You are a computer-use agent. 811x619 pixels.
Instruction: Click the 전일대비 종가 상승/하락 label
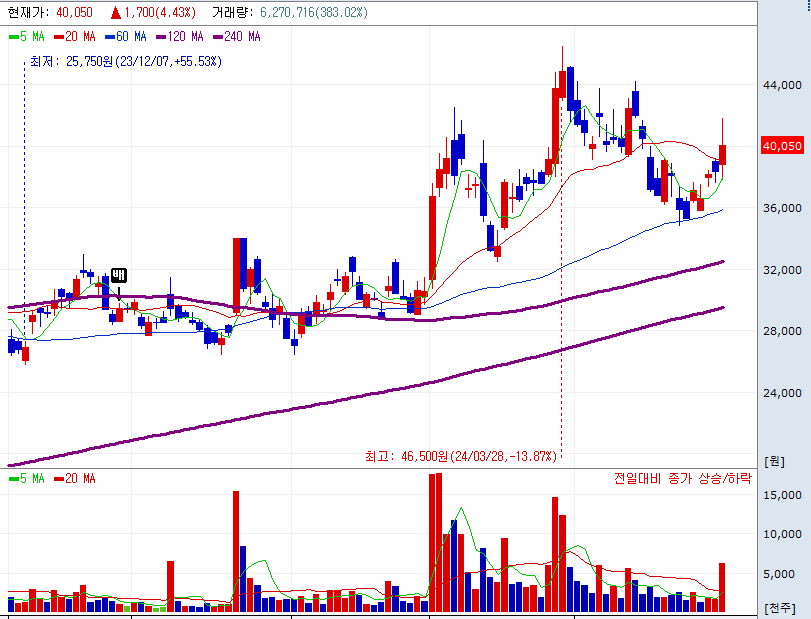(682, 478)
